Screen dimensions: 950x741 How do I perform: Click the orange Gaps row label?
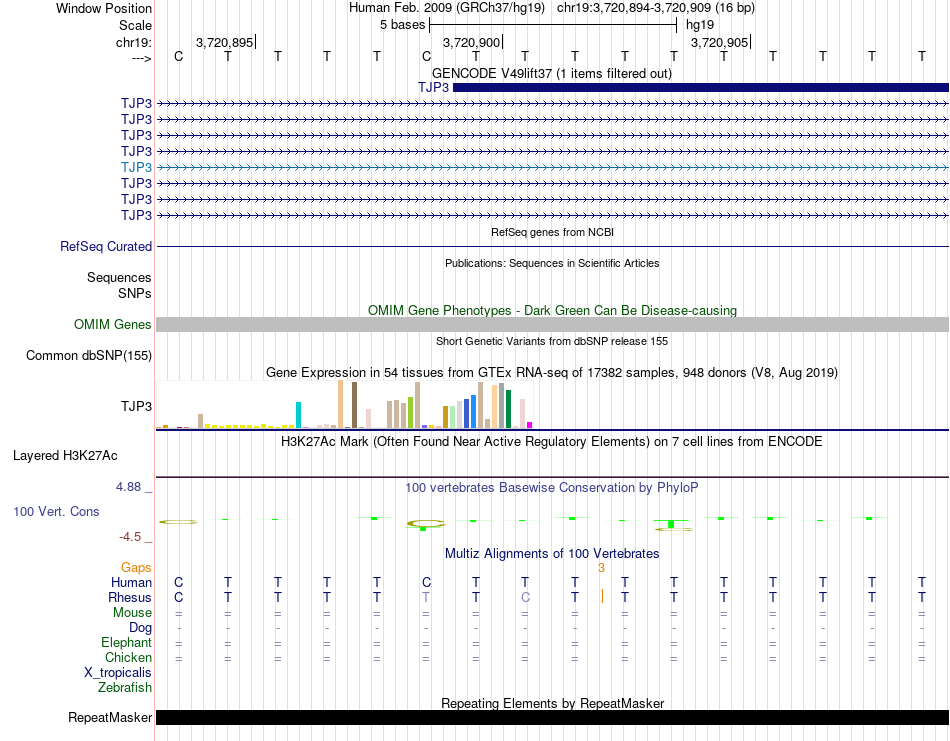click(136, 568)
